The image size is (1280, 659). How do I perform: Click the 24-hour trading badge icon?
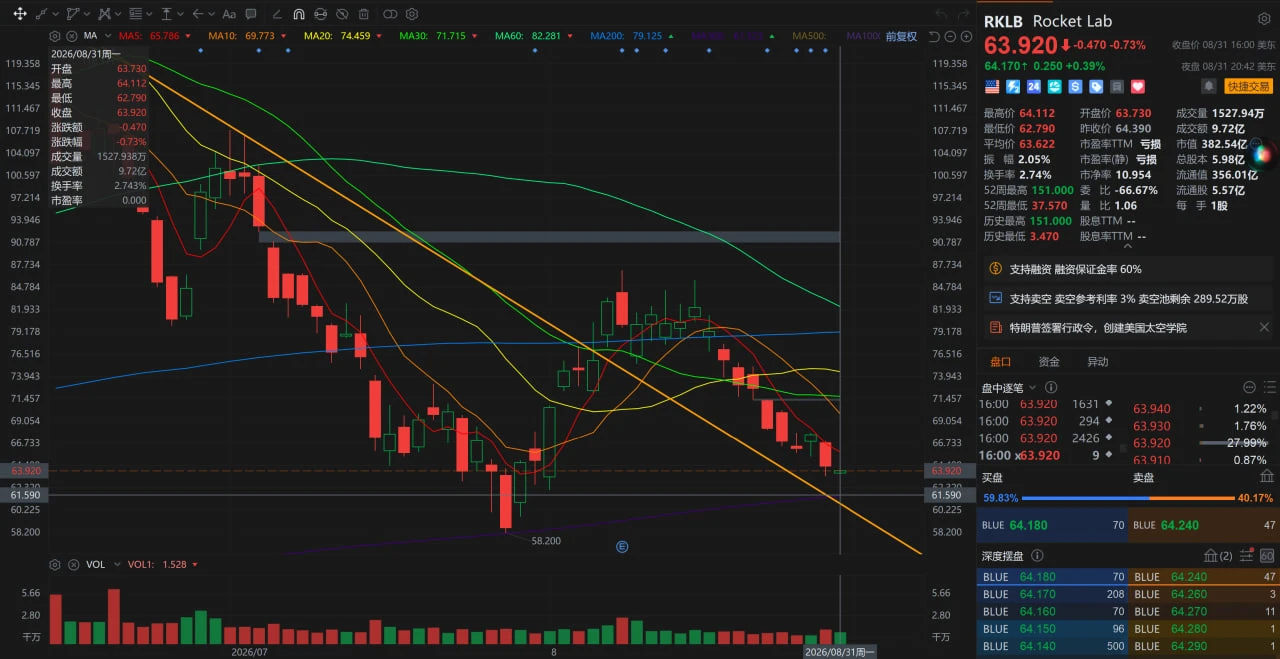[x=1034, y=87]
